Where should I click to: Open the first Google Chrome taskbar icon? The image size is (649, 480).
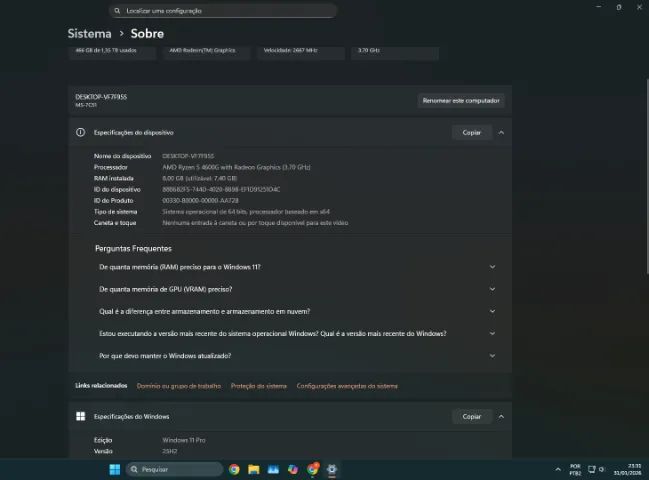click(234, 469)
